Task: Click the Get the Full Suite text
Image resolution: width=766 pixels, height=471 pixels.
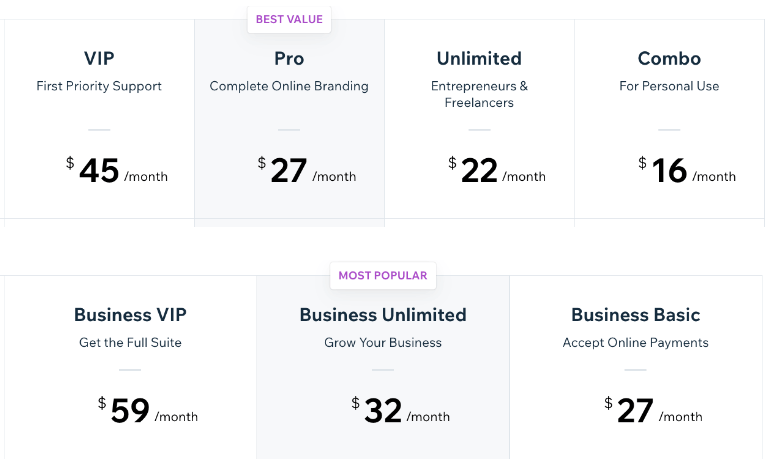Action: (x=130, y=342)
